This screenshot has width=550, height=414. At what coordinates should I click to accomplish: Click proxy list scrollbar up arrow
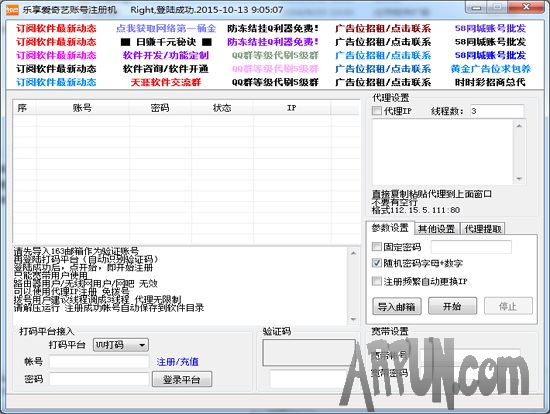519,126
